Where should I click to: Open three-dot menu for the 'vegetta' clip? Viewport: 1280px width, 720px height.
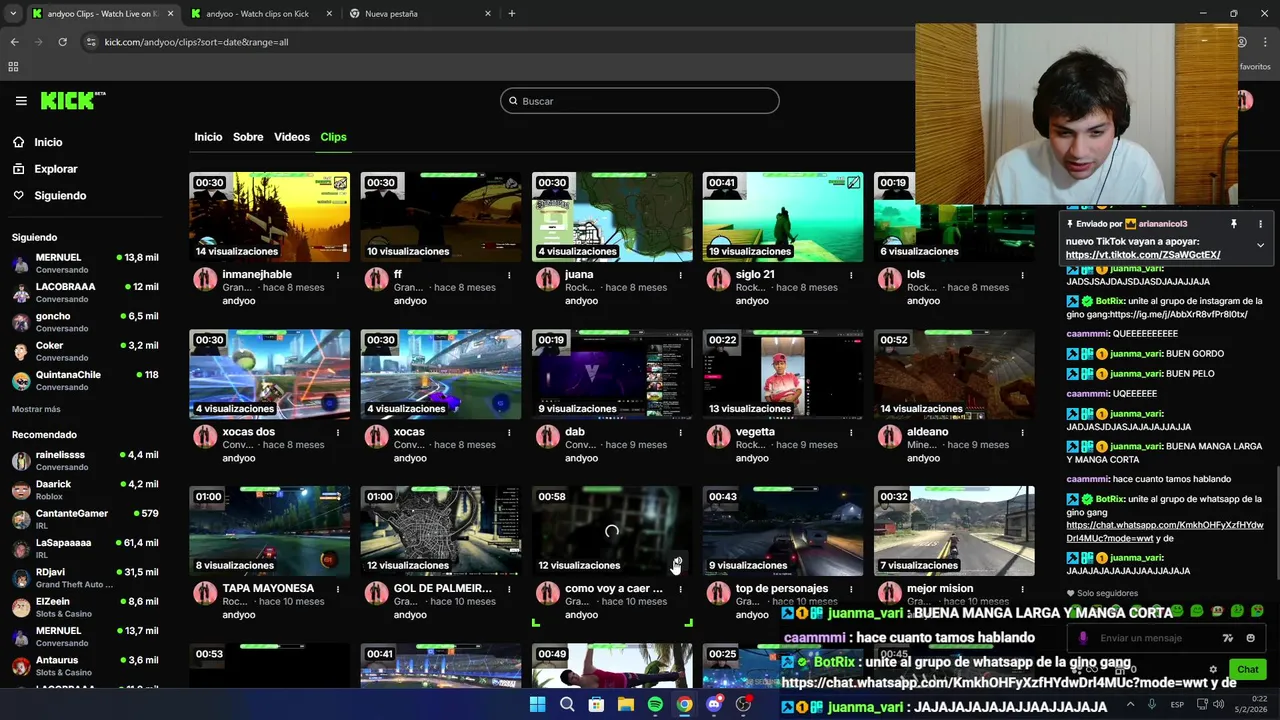851,432
